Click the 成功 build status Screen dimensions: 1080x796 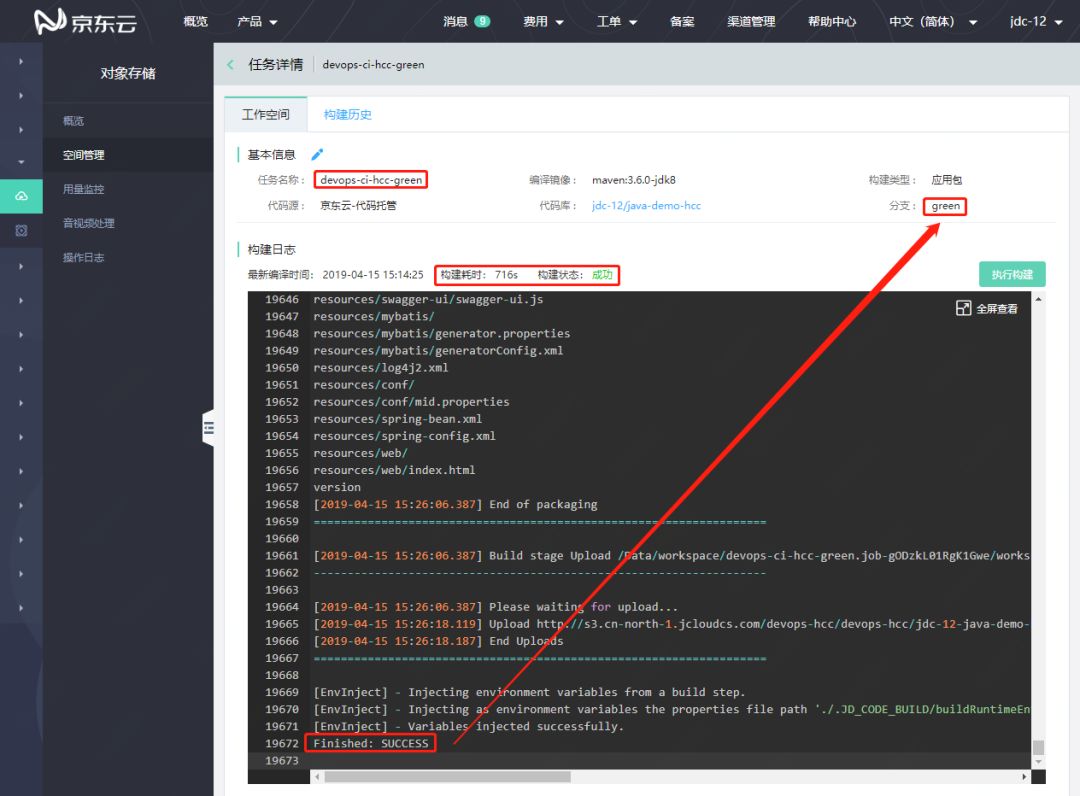coord(602,274)
